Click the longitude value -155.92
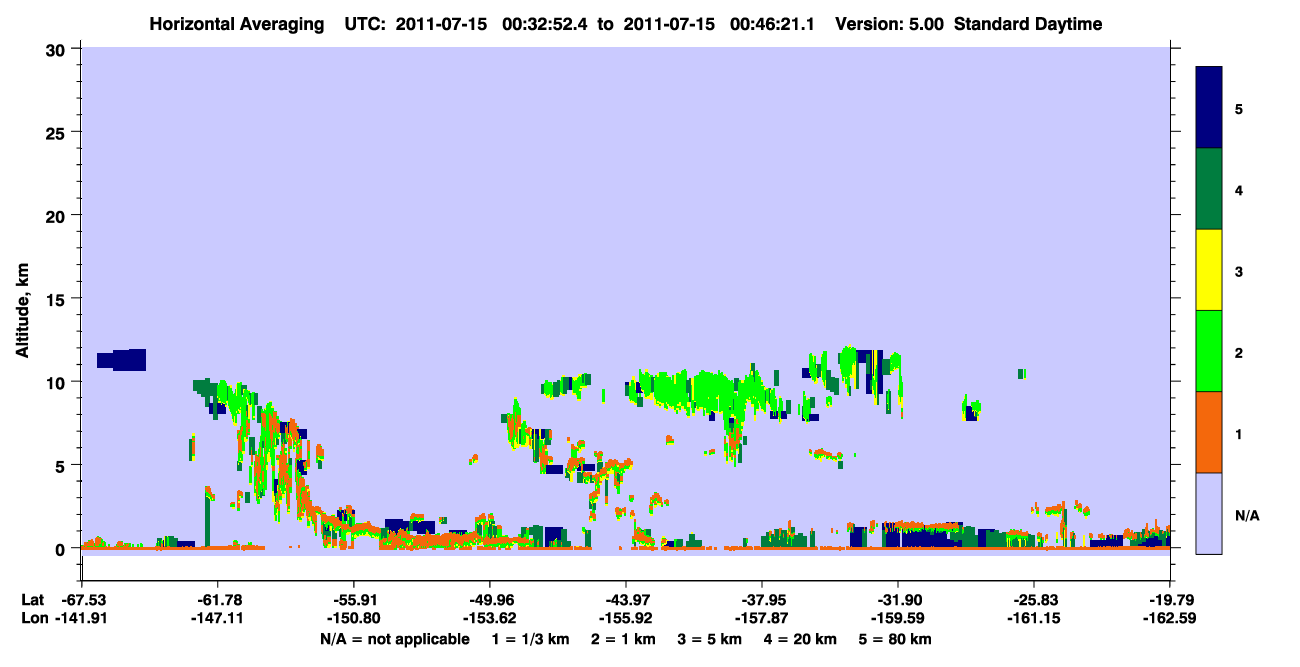 tap(626, 618)
